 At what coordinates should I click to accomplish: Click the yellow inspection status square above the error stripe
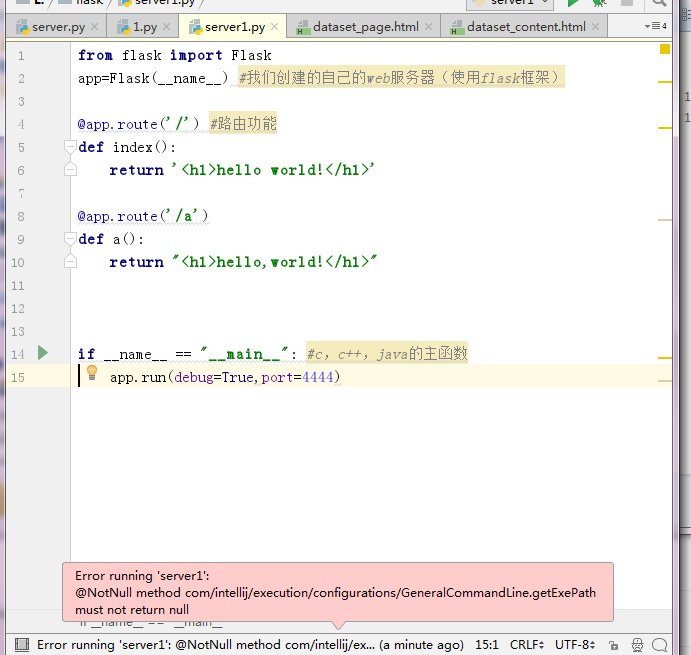[x=665, y=49]
